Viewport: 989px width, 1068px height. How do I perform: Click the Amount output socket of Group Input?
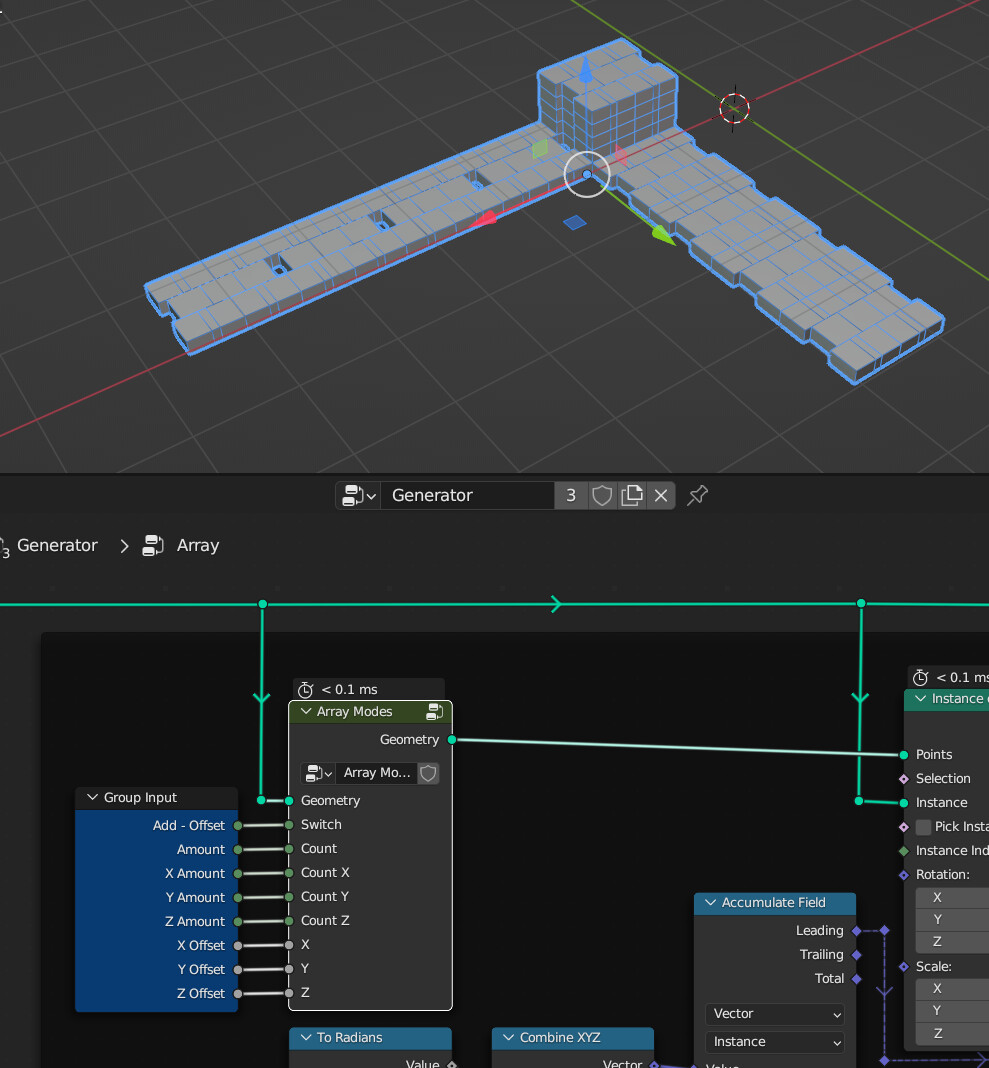pos(238,849)
